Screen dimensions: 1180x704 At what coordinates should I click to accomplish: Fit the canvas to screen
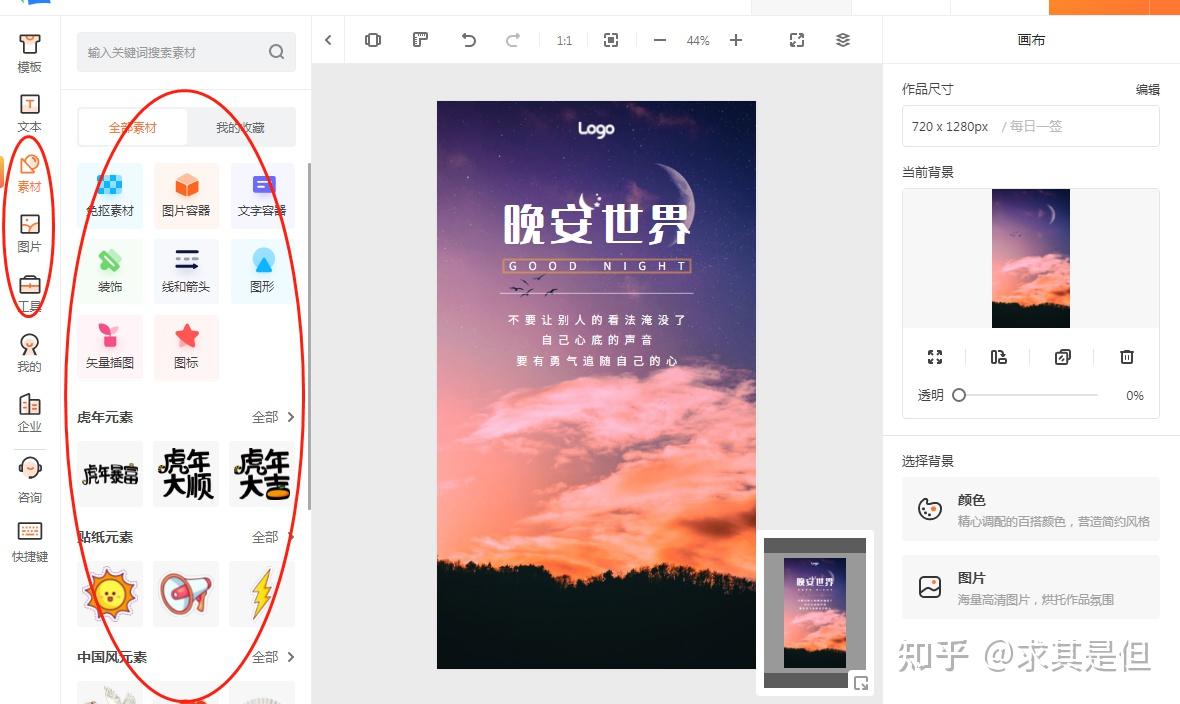pos(611,40)
